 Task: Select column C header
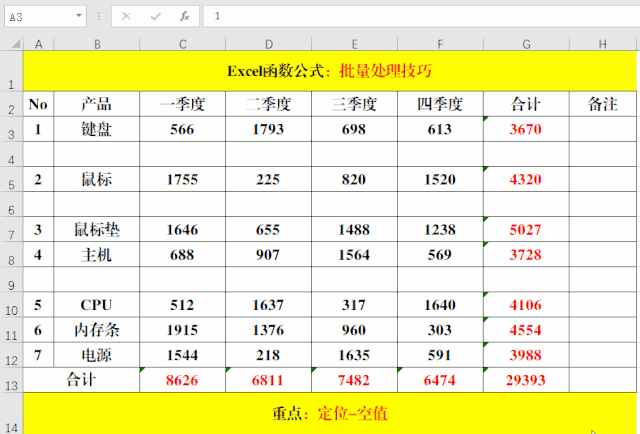tap(182, 43)
